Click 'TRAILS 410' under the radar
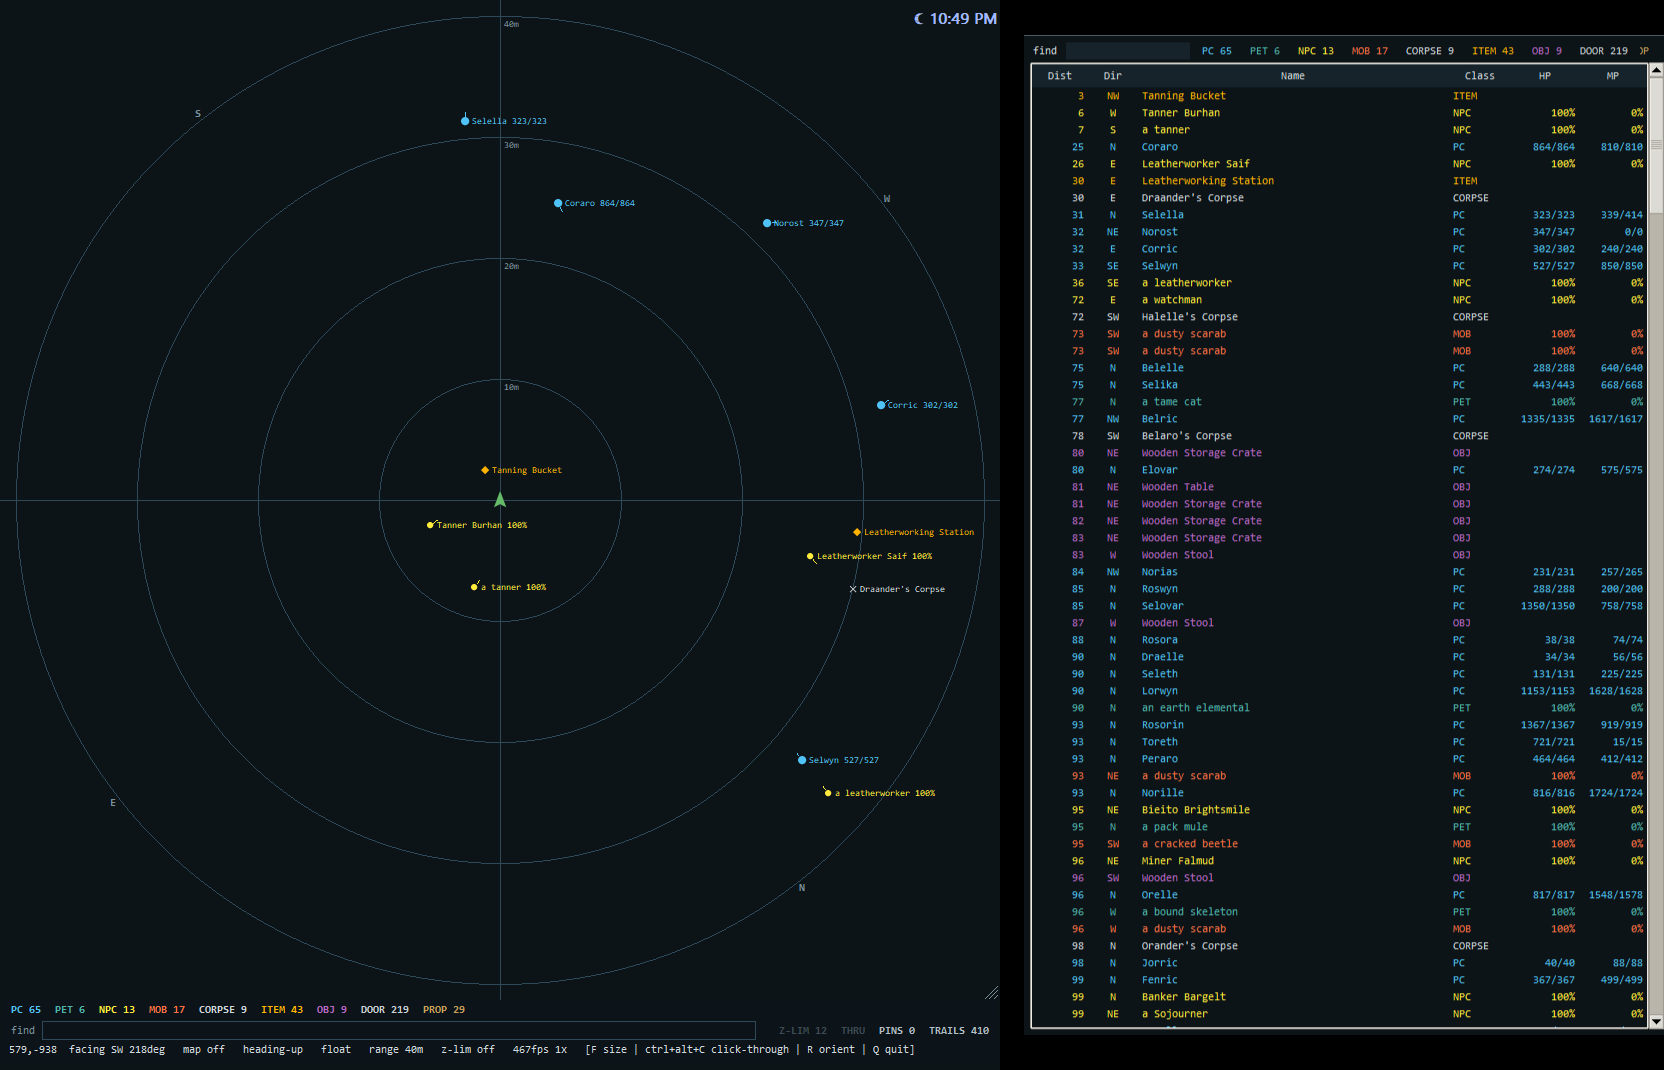The image size is (1664, 1070). point(959,1031)
